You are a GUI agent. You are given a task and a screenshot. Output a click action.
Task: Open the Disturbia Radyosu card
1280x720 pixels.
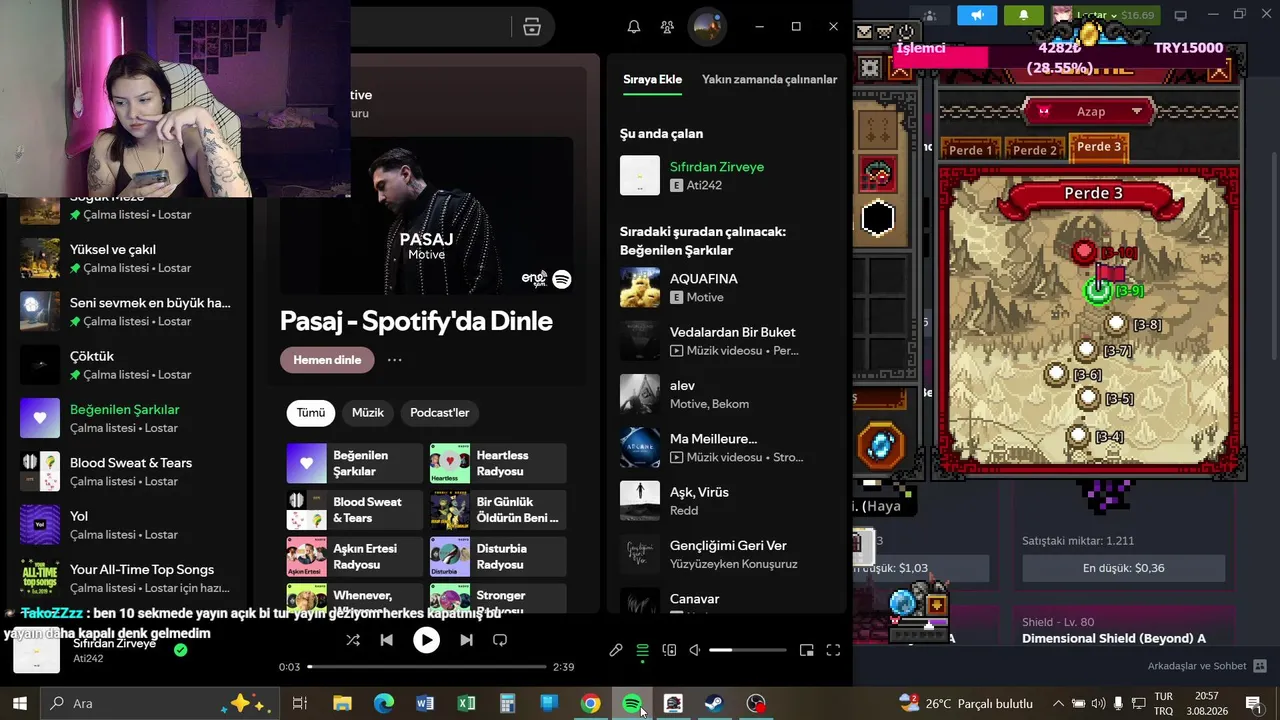(x=498, y=556)
